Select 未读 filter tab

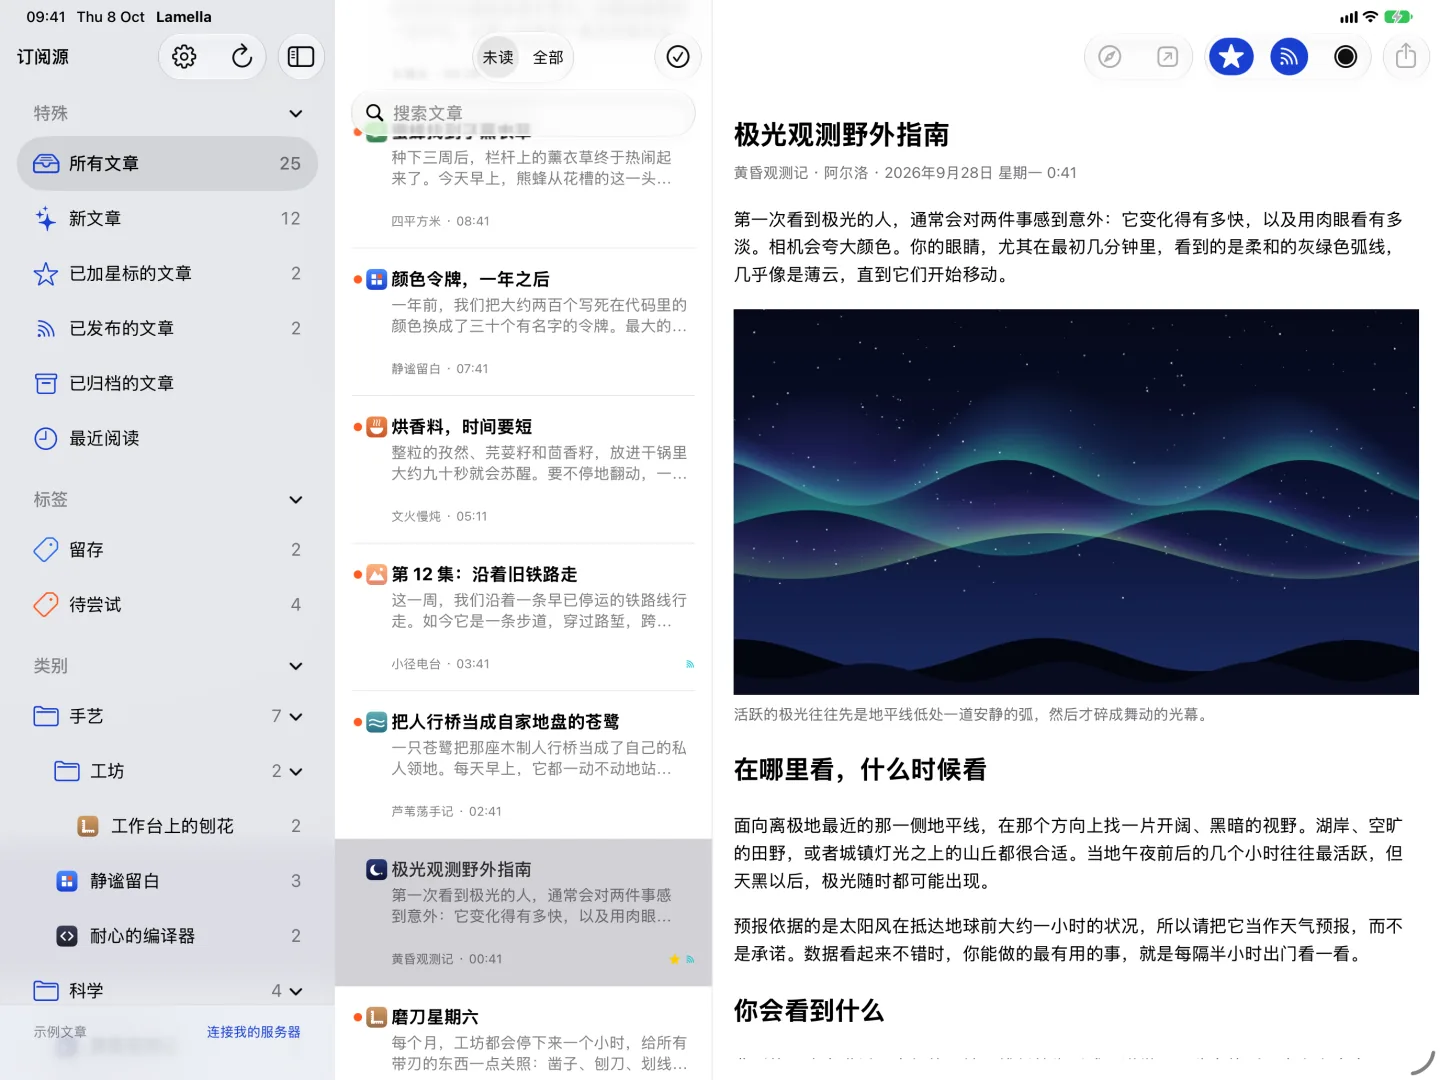coord(498,58)
